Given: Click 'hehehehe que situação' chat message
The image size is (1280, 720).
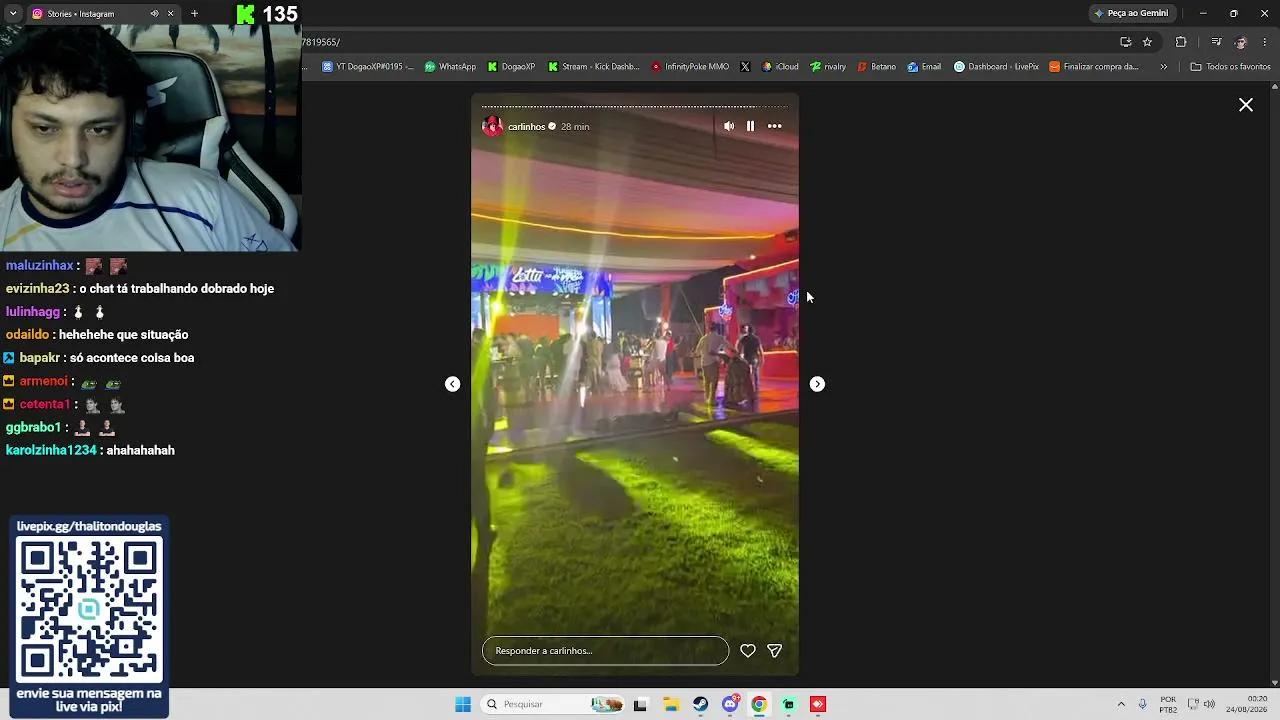Looking at the screenshot, I should click(x=123, y=335).
